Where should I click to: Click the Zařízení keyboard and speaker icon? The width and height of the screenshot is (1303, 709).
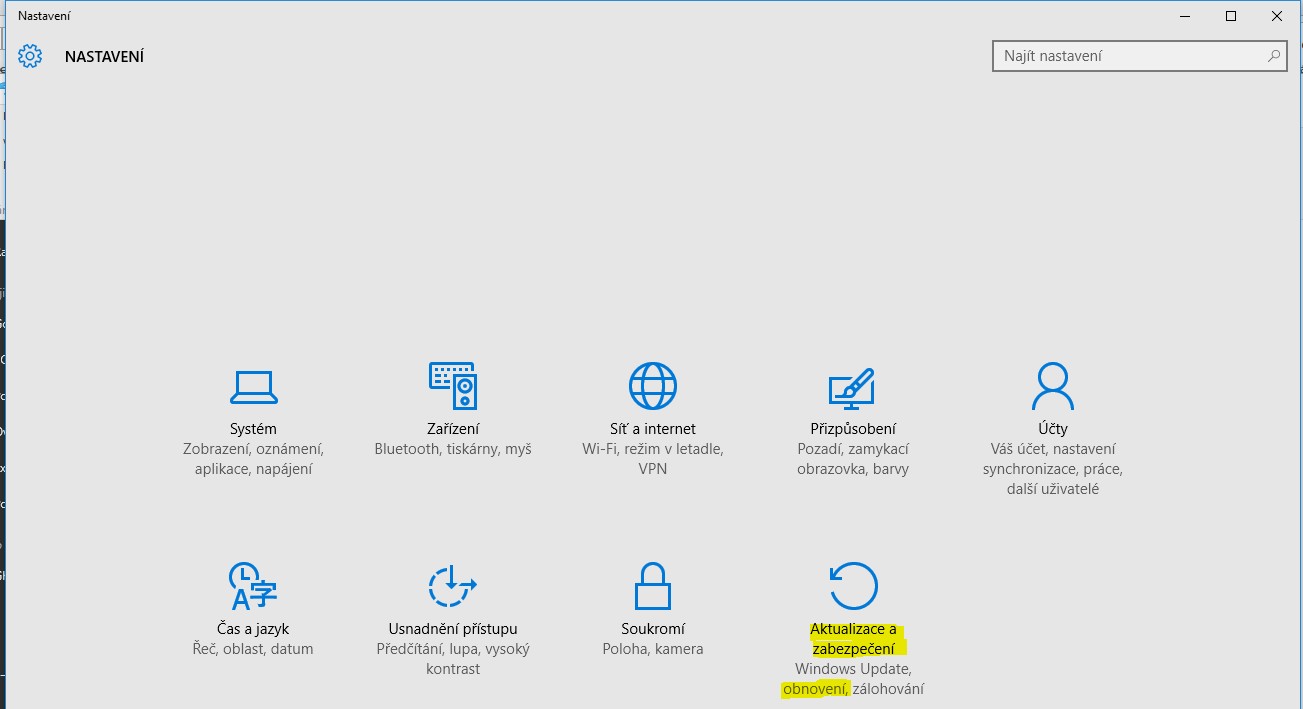(x=453, y=385)
